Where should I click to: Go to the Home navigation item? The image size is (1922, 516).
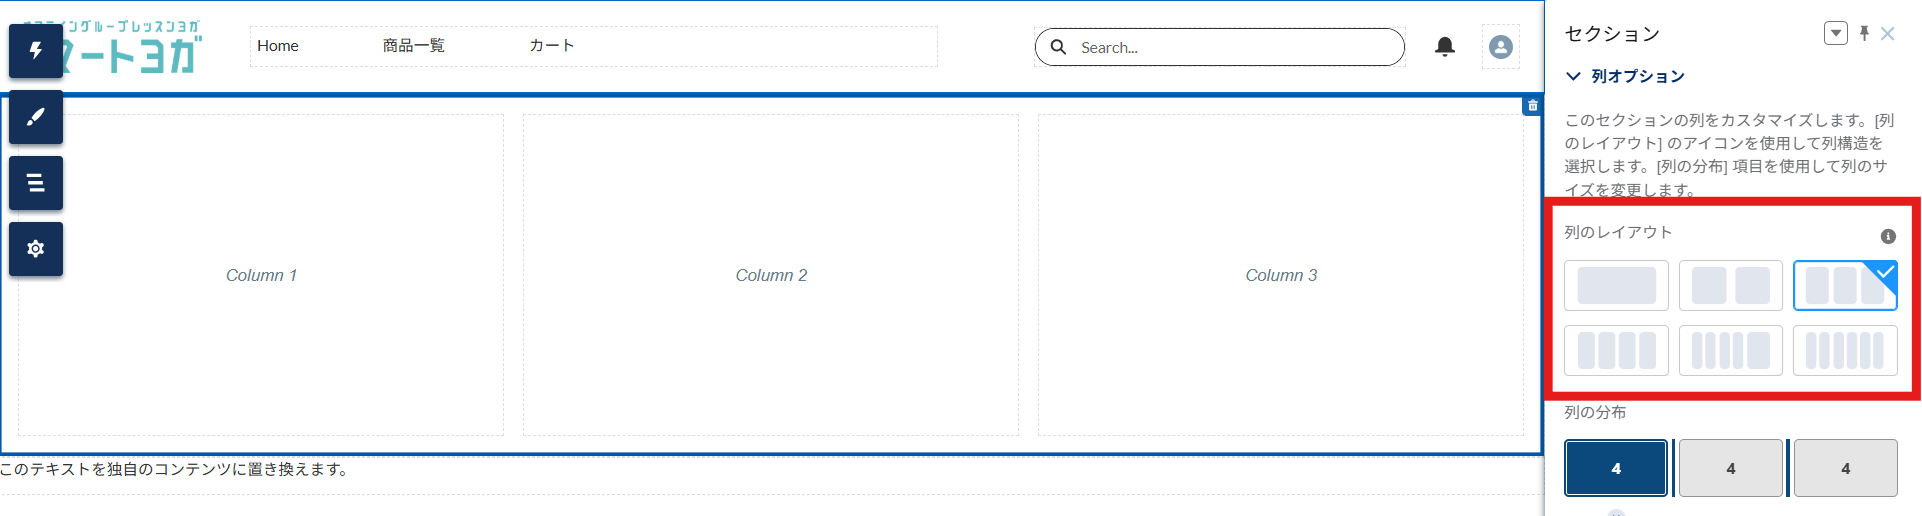(x=278, y=46)
